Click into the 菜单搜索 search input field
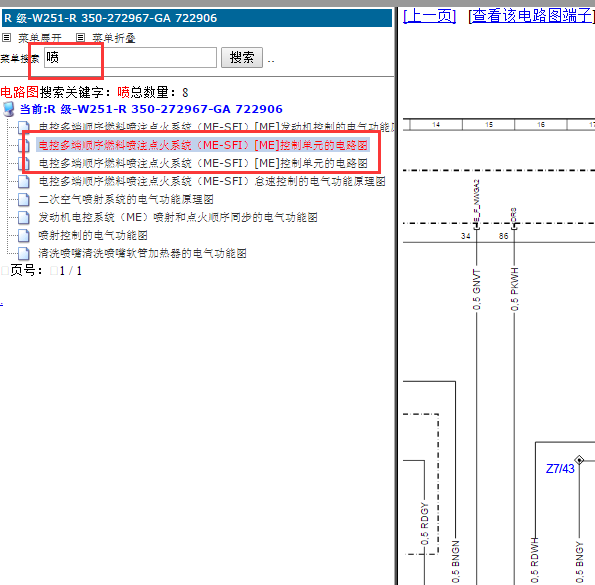595x585 pixels. click(x=130, y=58)
